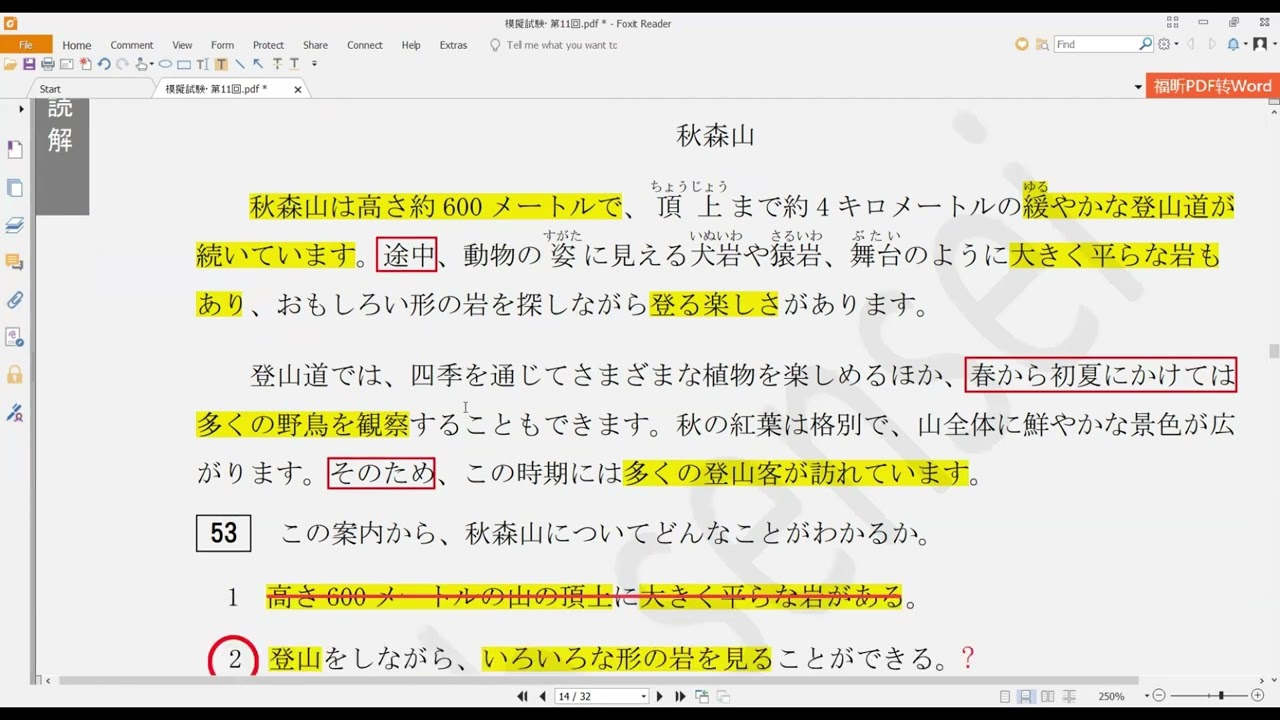Image resolution: width=1280 pixels, height=720 pixels.
Task: Go to the next page
Action: (x=659, y=696)
